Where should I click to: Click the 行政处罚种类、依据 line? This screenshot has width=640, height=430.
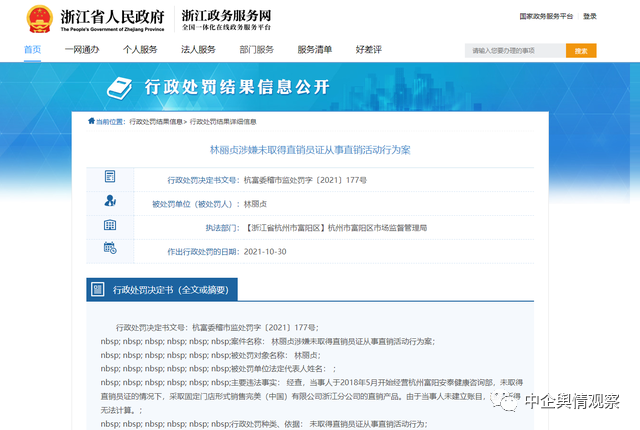(264, 424)
